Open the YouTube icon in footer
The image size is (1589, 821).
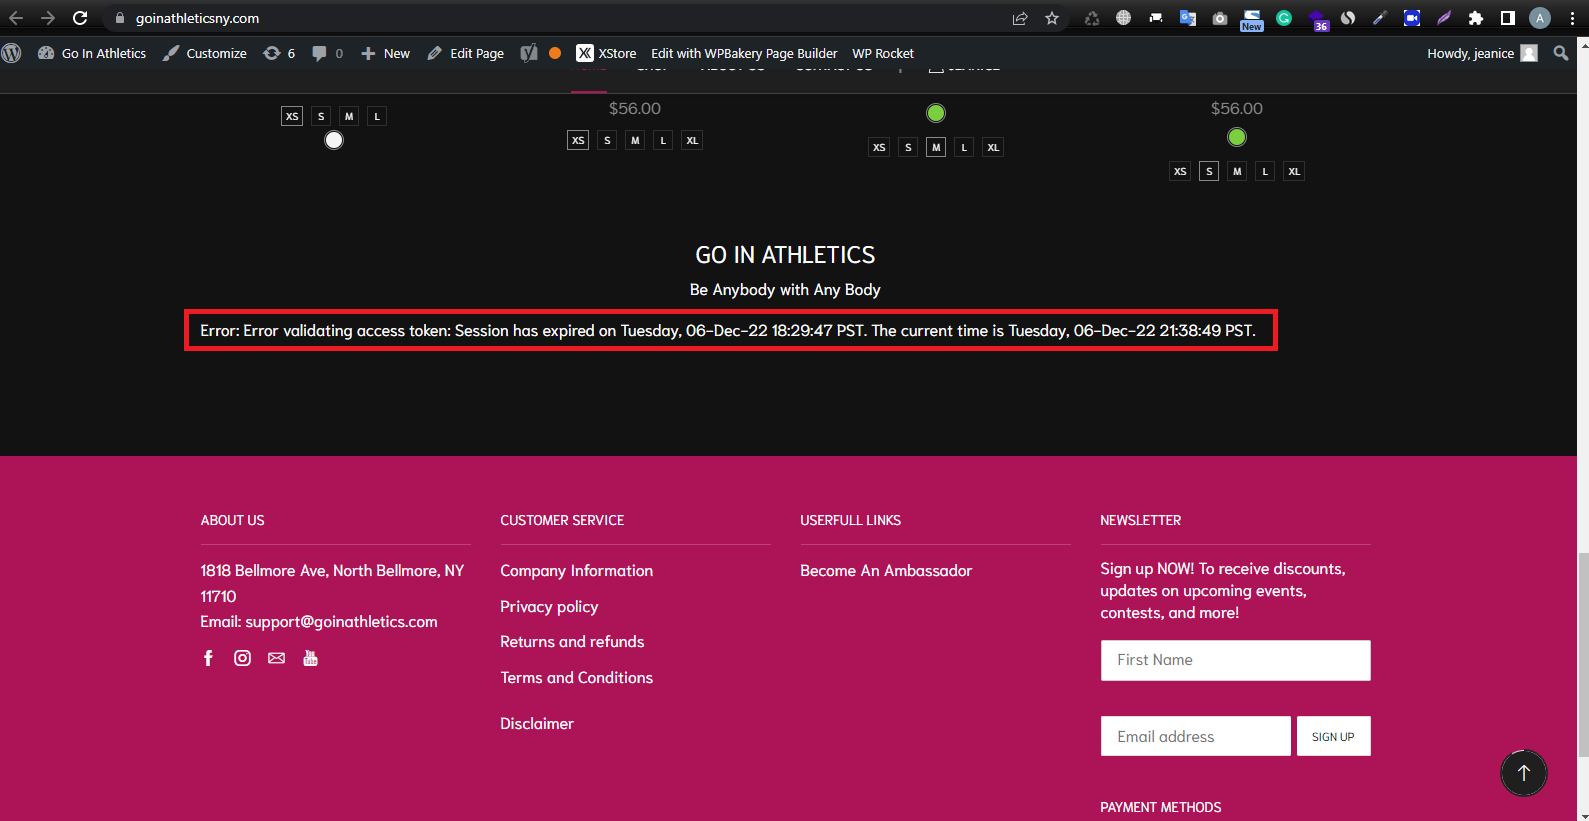(x=310, y=658)
